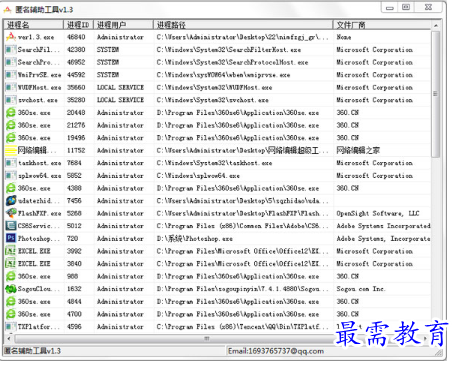
Task: Select LOCAL SERVICE user of WUDFHost.exe
Action: coord(120,87)
